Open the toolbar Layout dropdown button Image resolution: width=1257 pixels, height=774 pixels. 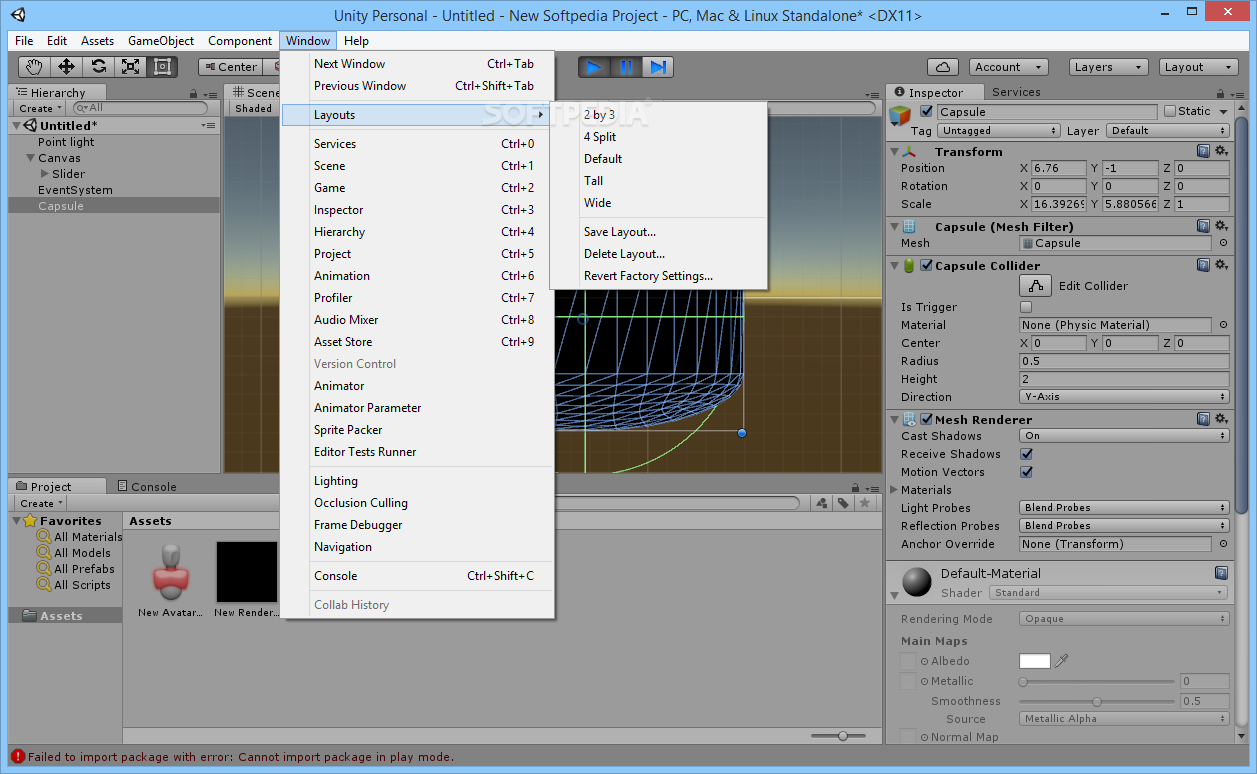click(1199, 67)
